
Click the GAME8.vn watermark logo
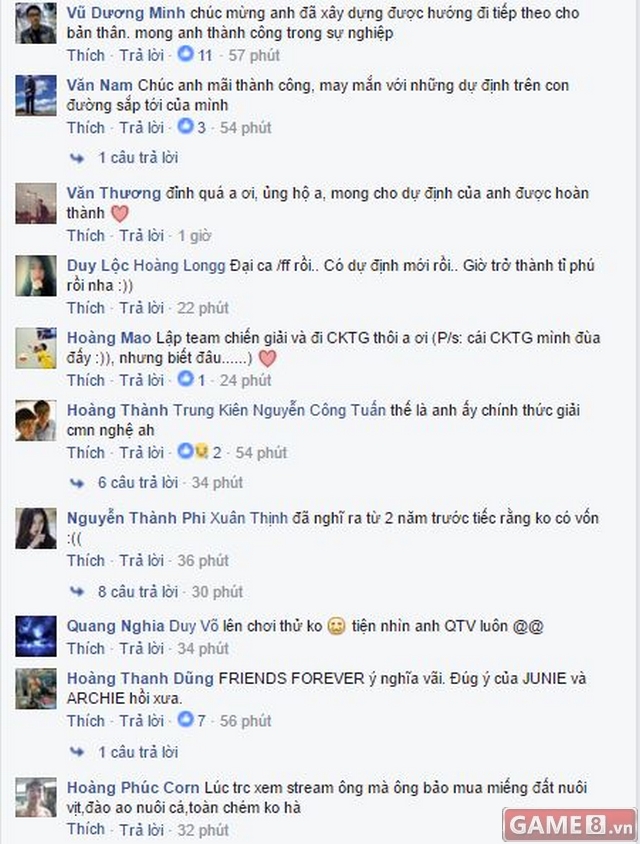pos(569,825)
